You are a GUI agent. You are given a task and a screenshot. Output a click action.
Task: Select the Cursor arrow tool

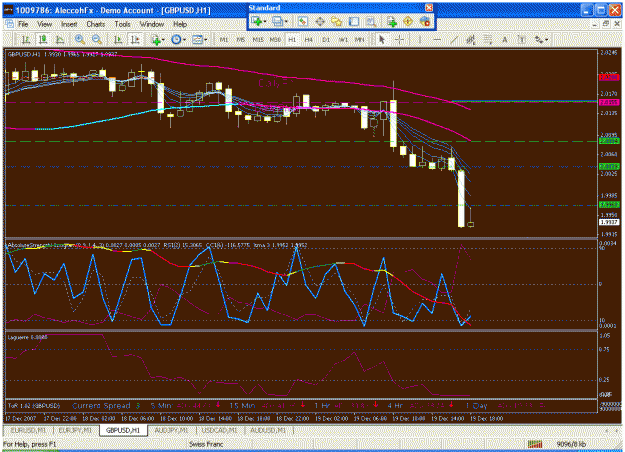tap(382, 39)
